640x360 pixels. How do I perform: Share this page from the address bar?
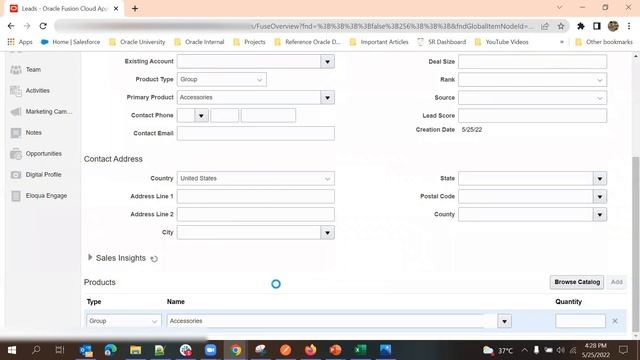[x=544, y=26]
